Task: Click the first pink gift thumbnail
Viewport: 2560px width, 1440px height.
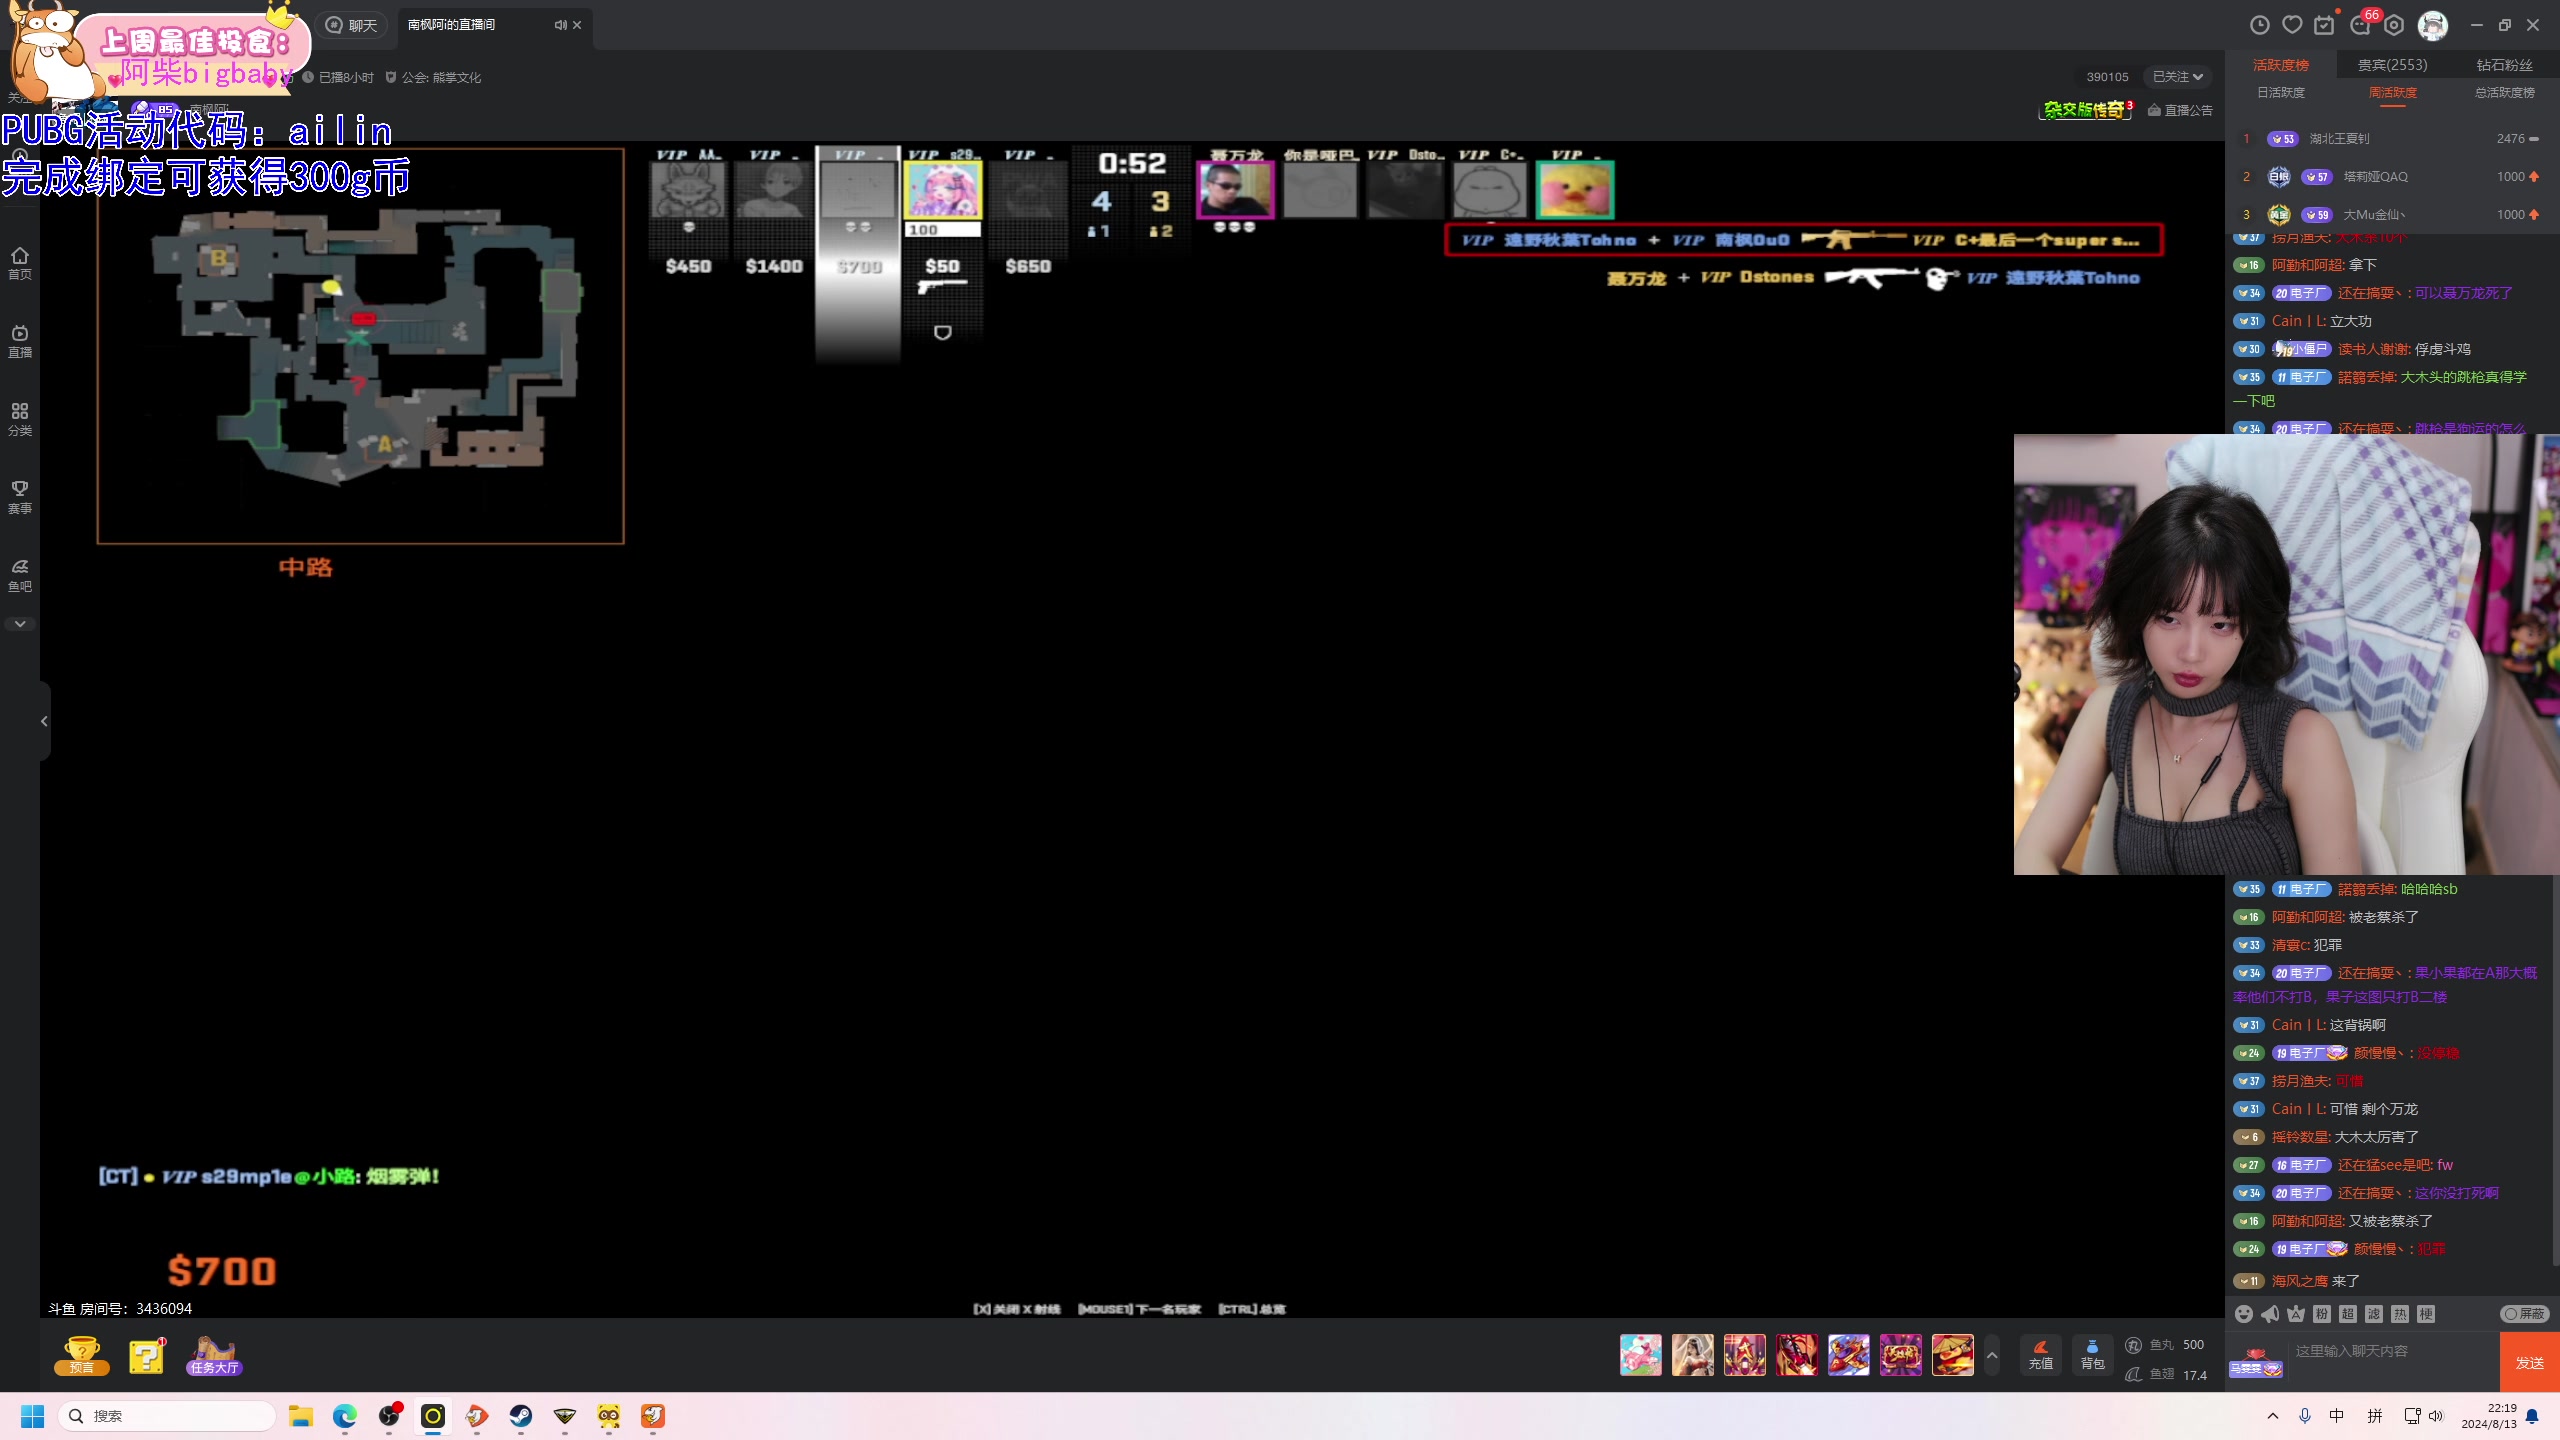Action: click(1641, 1355)
